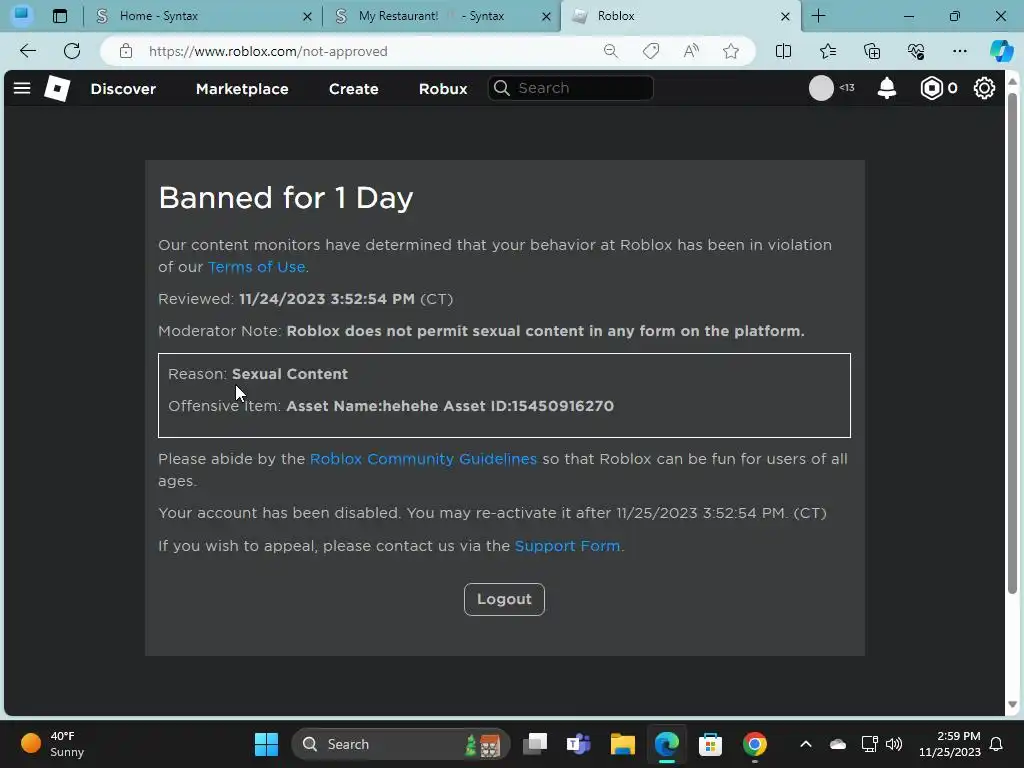The height and width of the screenshot is (768, 1024).
Task: Click the page vertical scrollbar
Action: pos(1012,343)
